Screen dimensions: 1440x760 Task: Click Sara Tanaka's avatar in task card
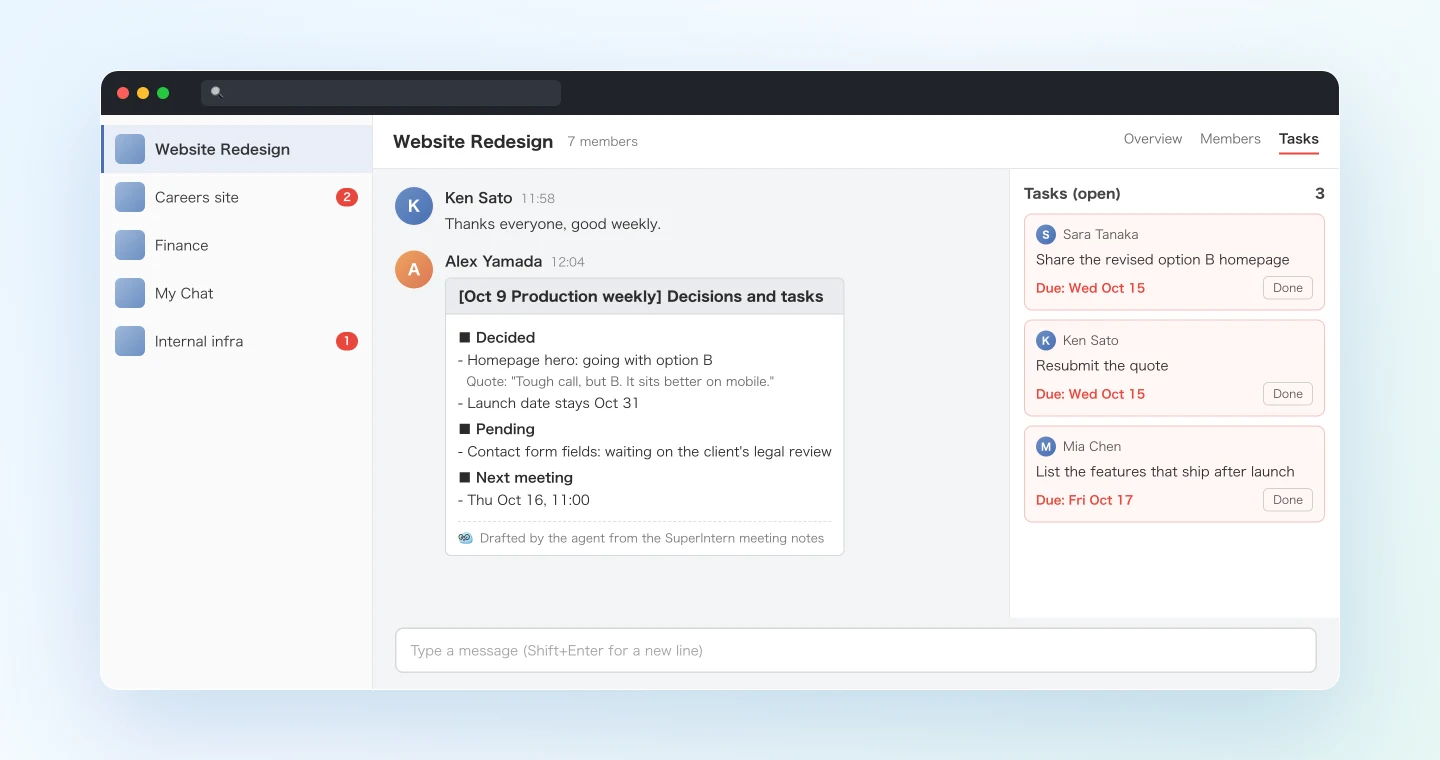click(x=1046, y=234)
